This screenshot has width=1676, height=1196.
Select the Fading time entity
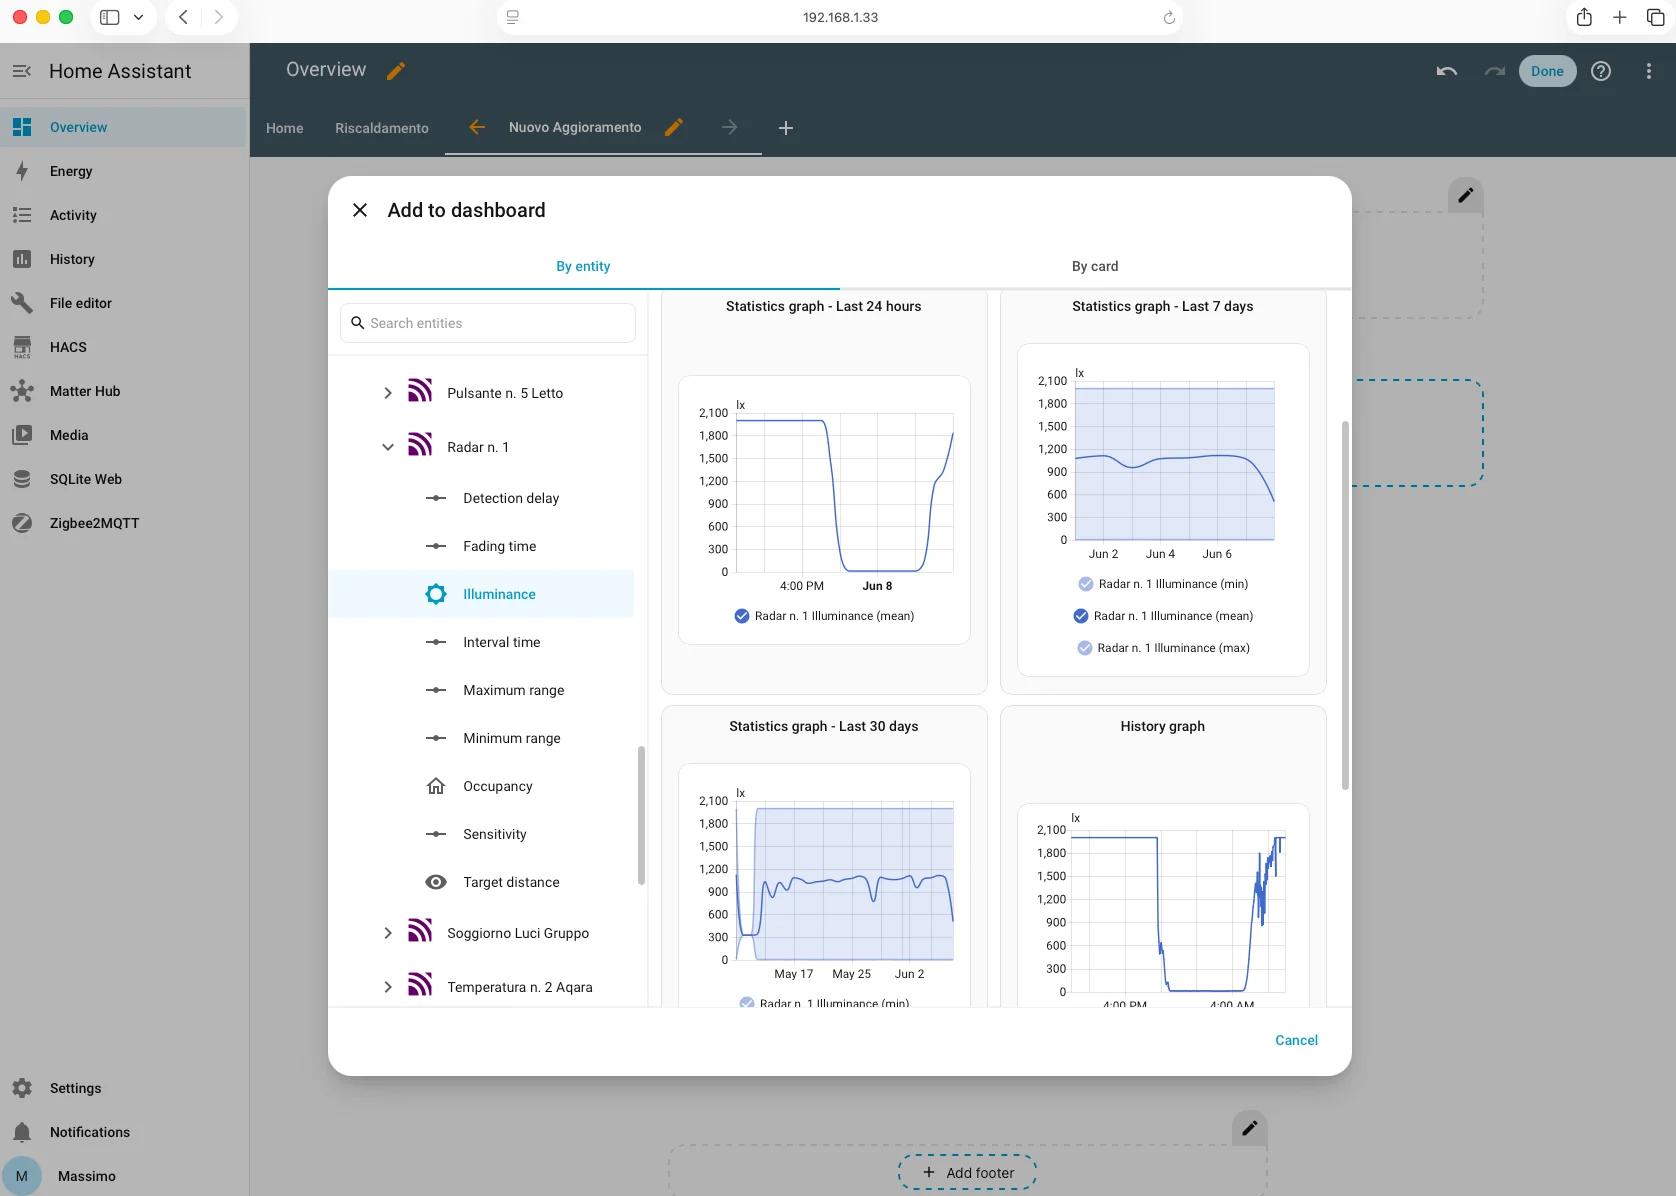pyautogui.click(x=481, y=546)
